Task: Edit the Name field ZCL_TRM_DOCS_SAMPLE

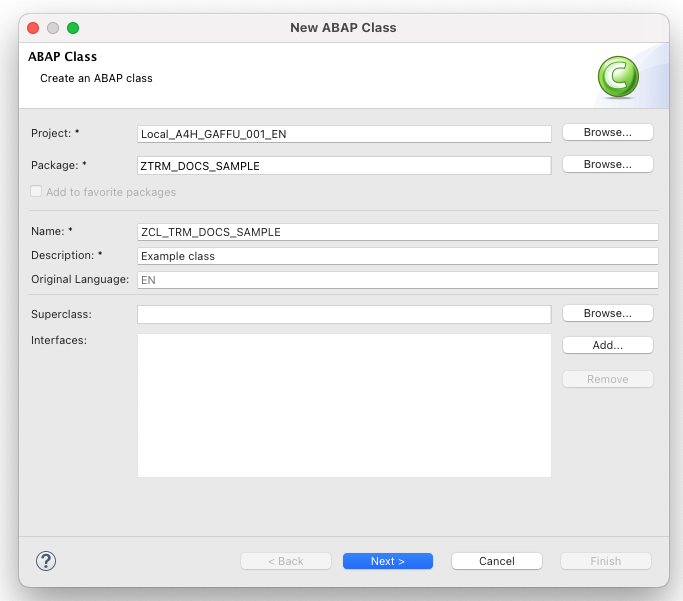Action: point(397,232)
